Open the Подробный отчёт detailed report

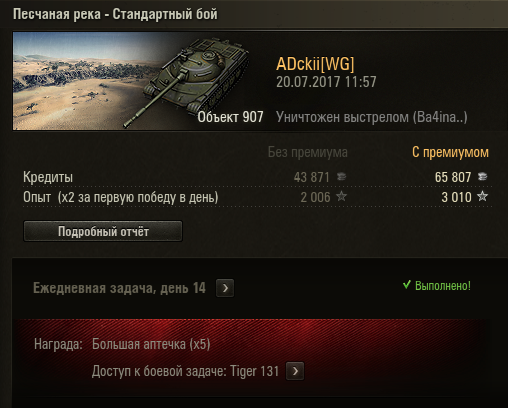point(103,231)
